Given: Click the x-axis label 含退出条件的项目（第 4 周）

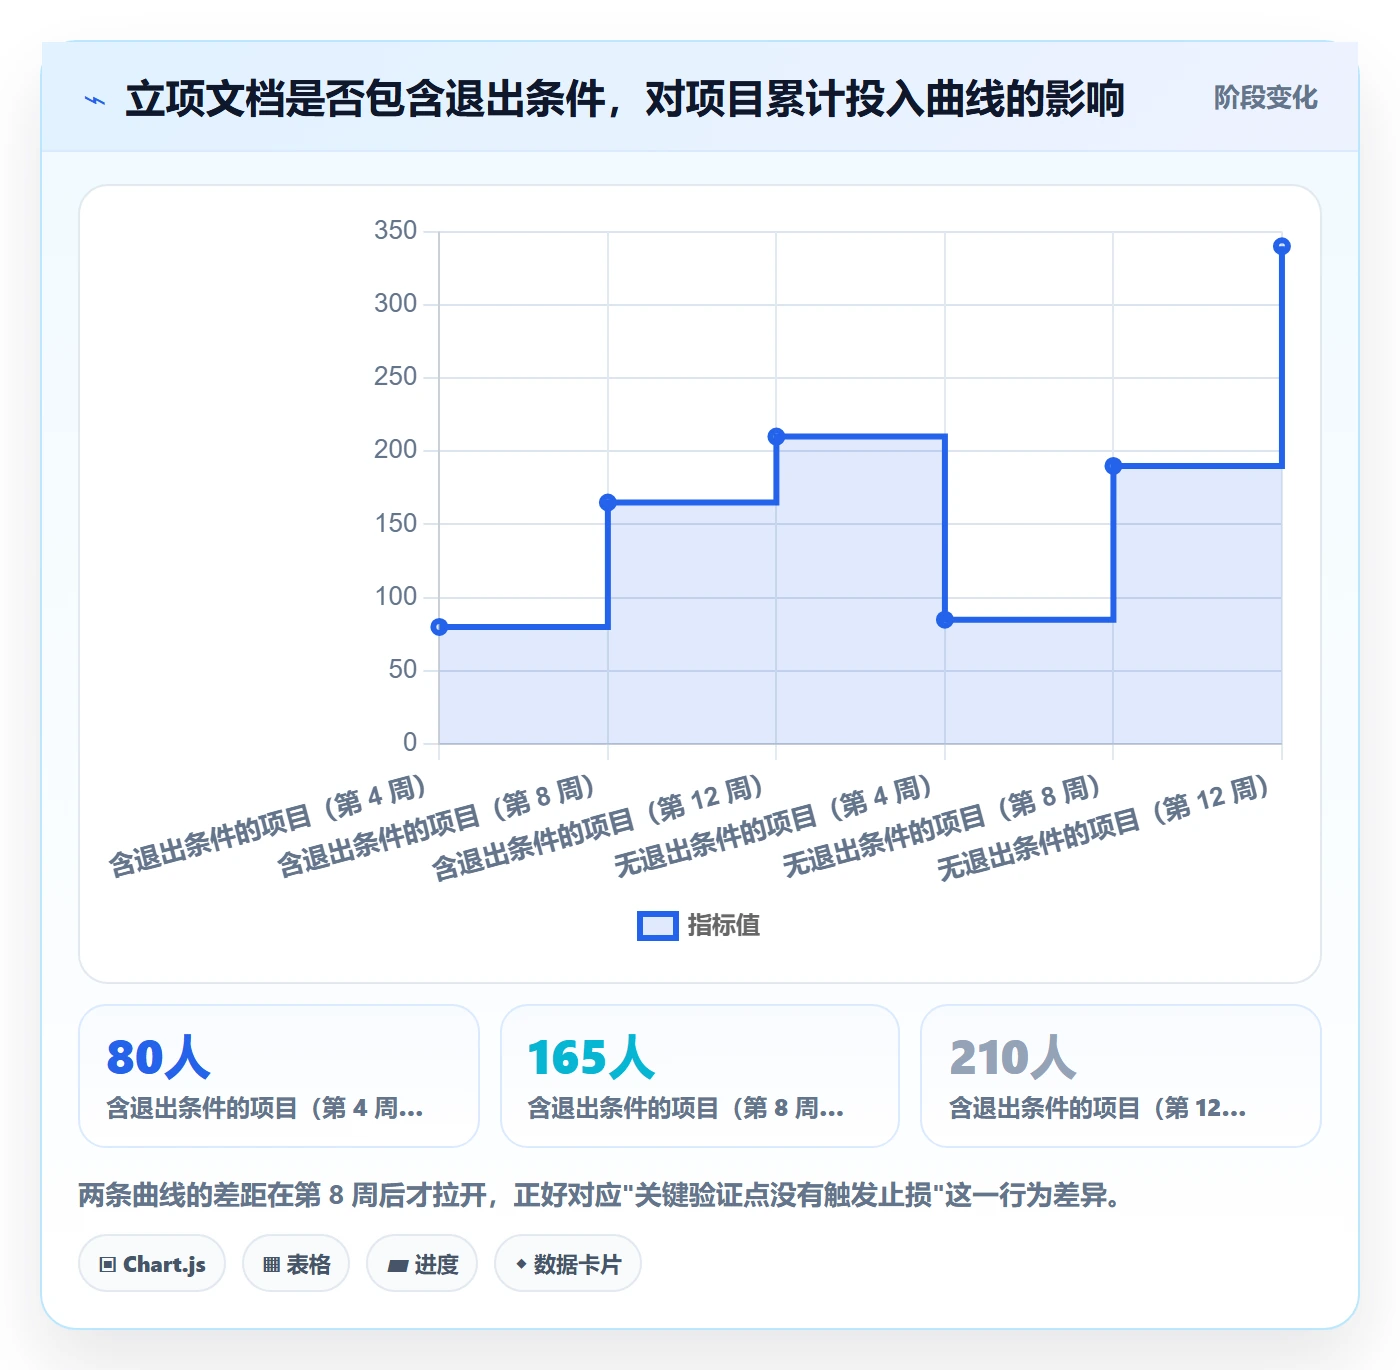Looking at the screenshot, I should [x=268, y=826].
